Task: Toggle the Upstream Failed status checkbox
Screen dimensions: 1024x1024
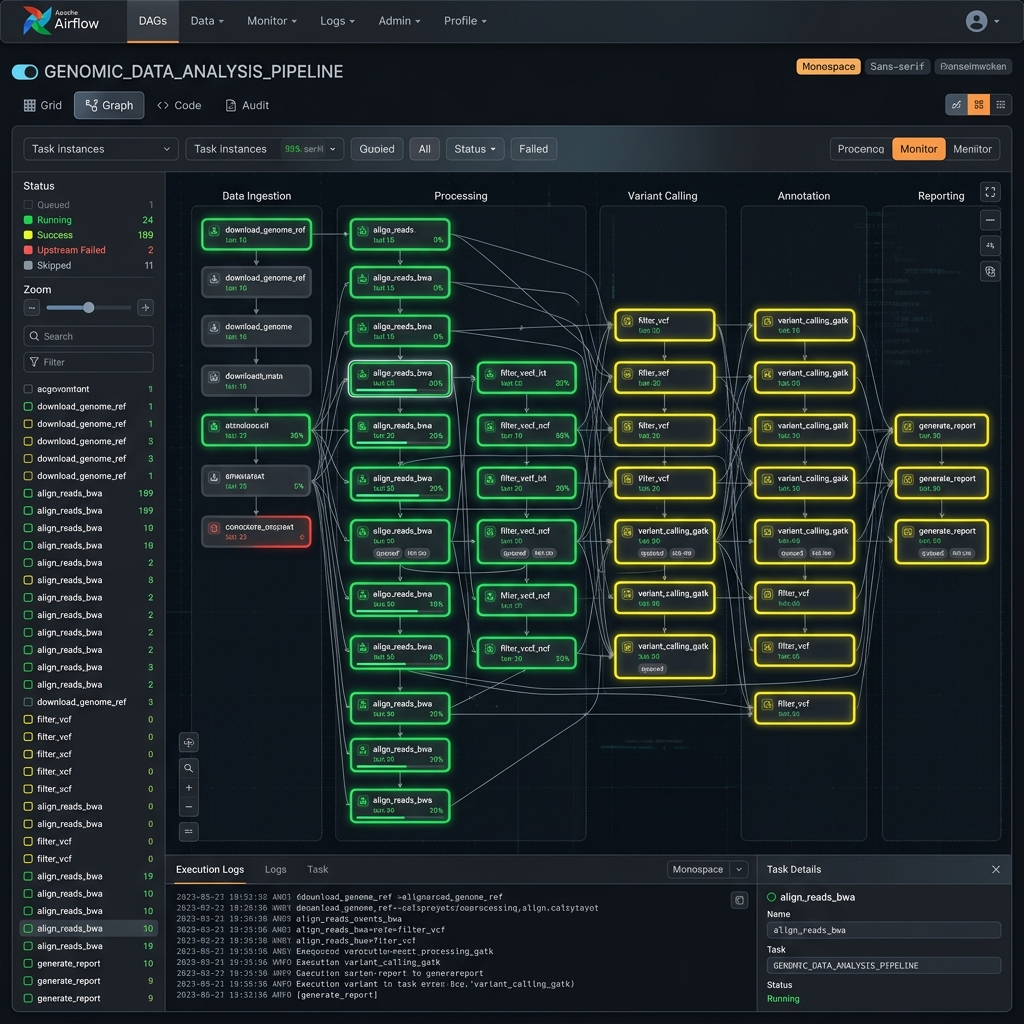Action: point(28,250)
